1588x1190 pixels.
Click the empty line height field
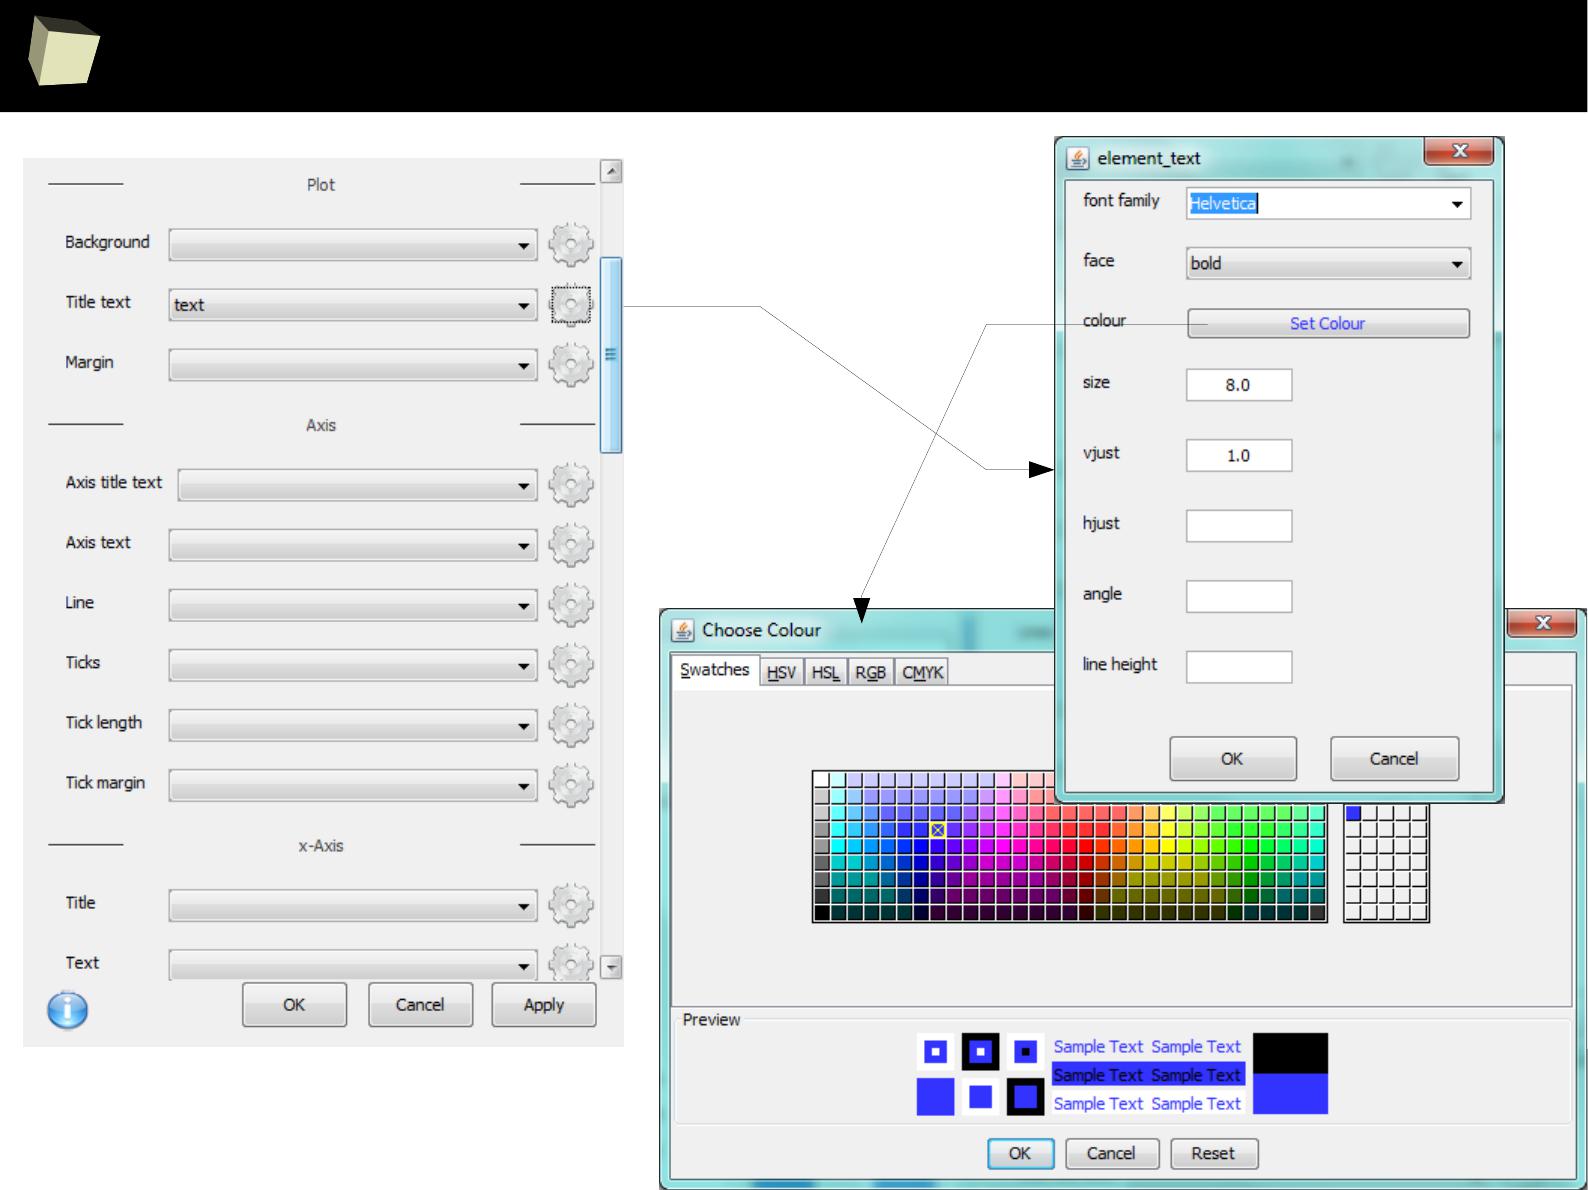[x=1239, y=667]
